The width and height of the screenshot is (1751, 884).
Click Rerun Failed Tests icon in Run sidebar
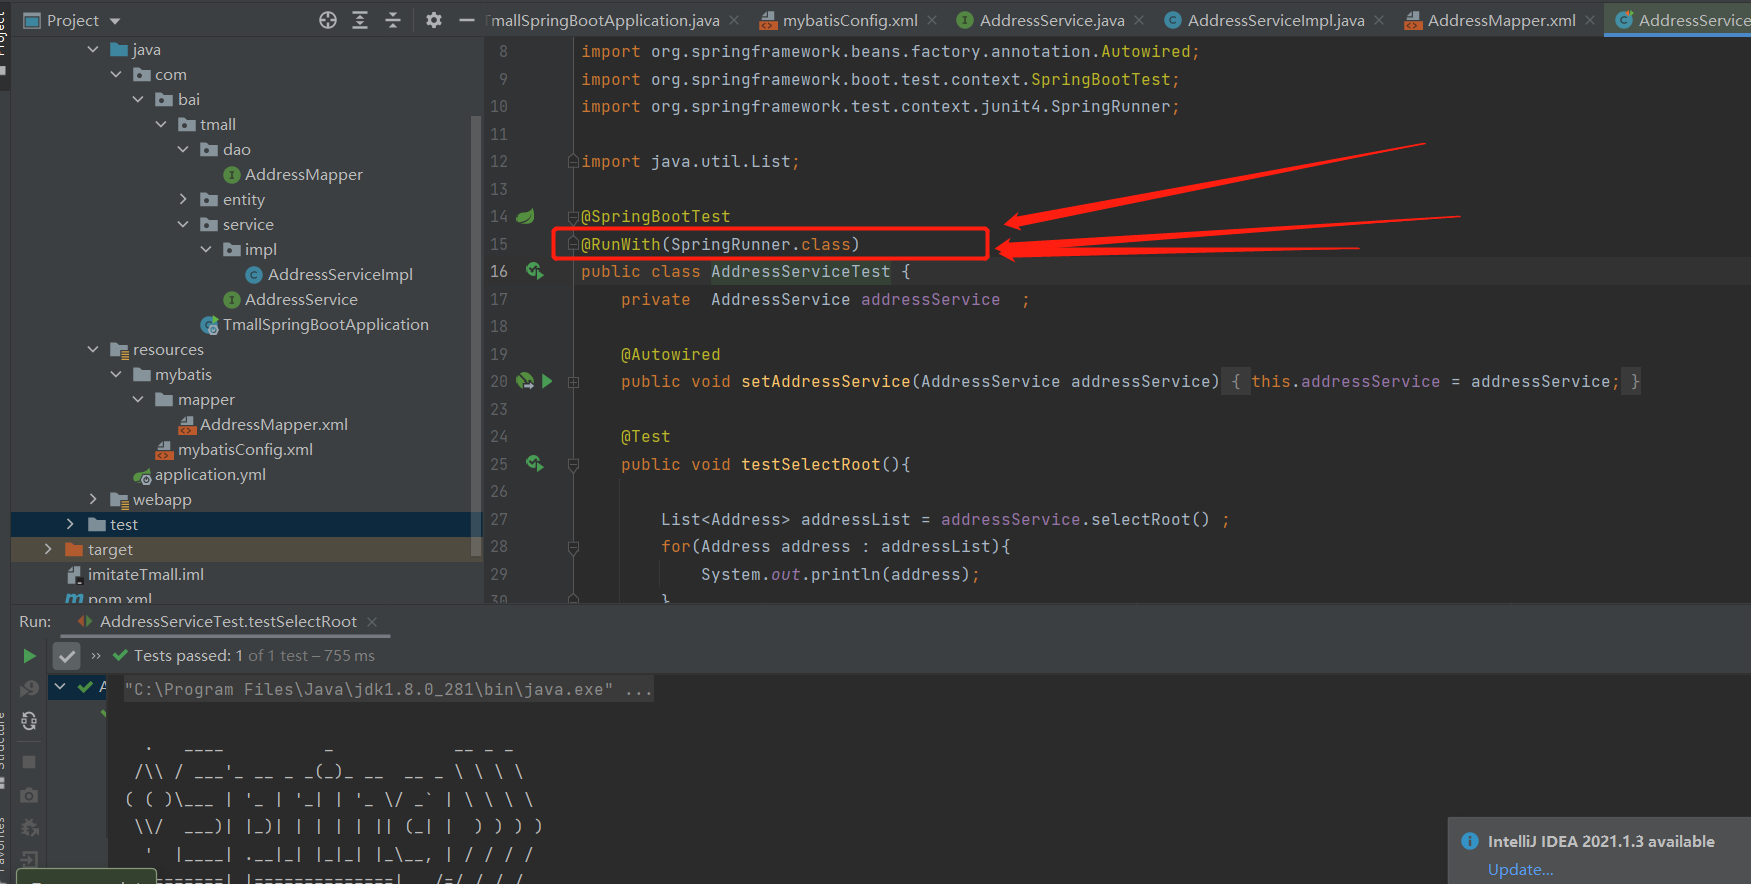tap(29, 688)
